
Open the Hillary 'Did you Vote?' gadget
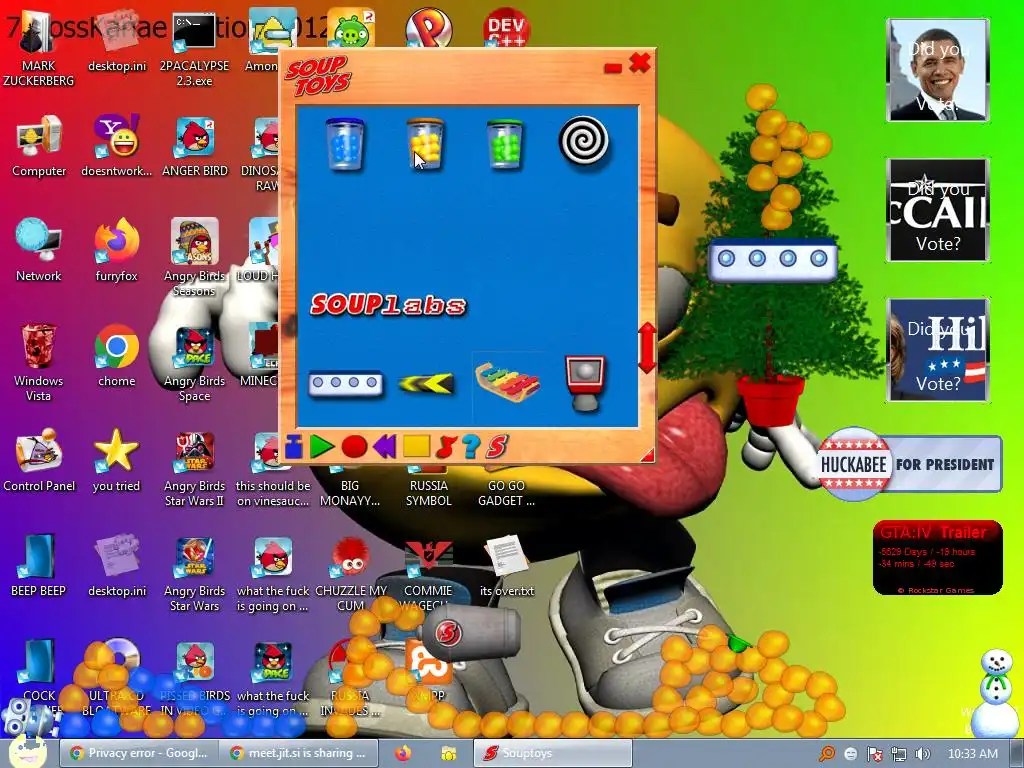(938, 349)
